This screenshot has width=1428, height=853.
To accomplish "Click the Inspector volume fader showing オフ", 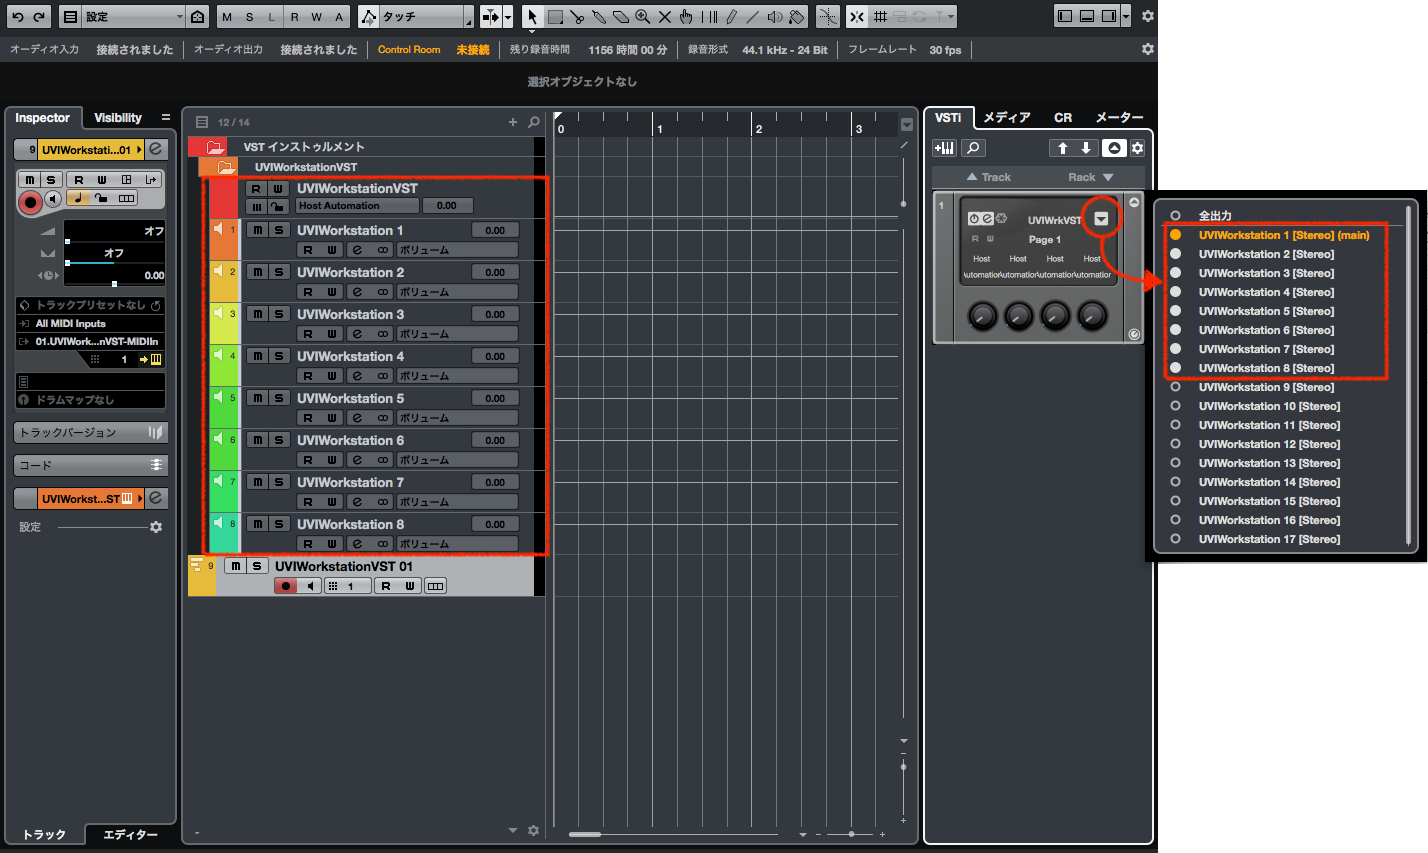I will pos(114,231).
